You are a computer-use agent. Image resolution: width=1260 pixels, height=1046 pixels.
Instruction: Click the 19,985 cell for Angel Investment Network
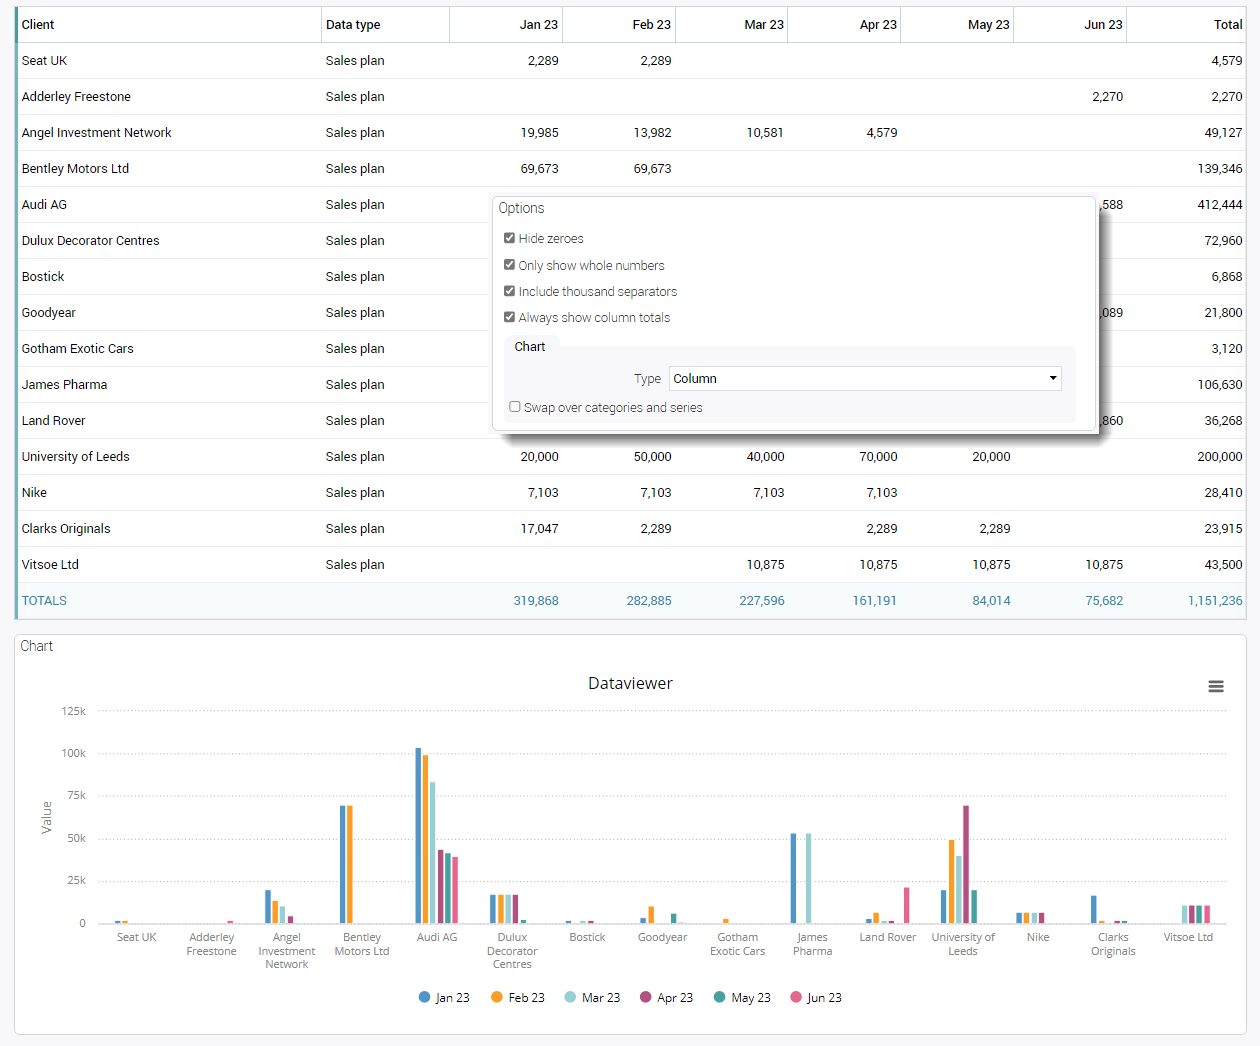pyautogui.click(x=540, y=133)
